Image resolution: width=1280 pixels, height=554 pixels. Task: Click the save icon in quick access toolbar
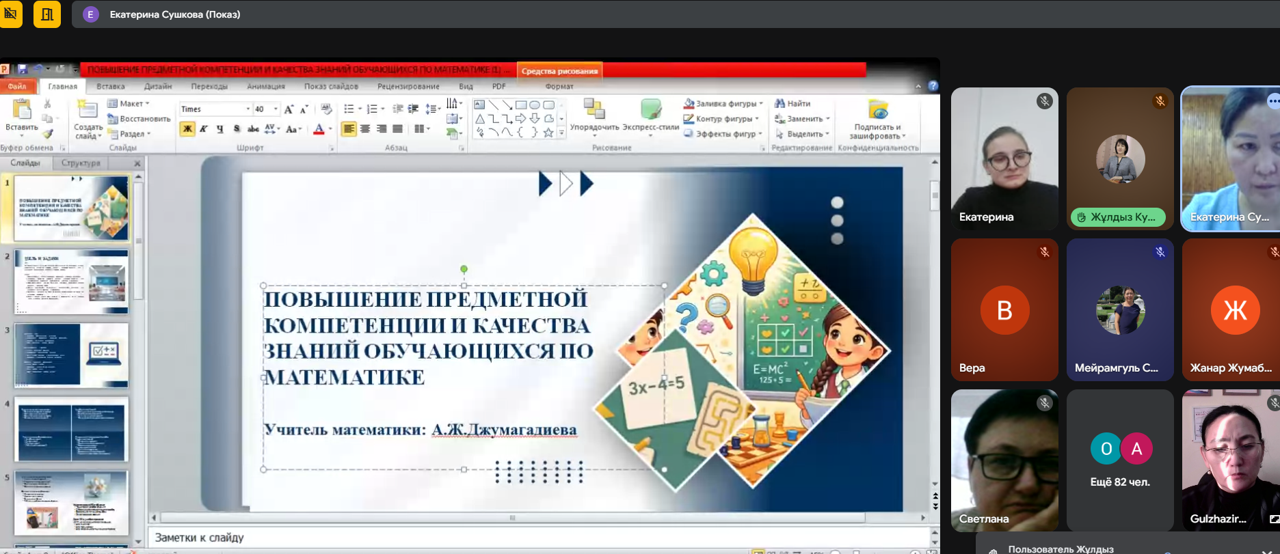(x=22, y=70)
